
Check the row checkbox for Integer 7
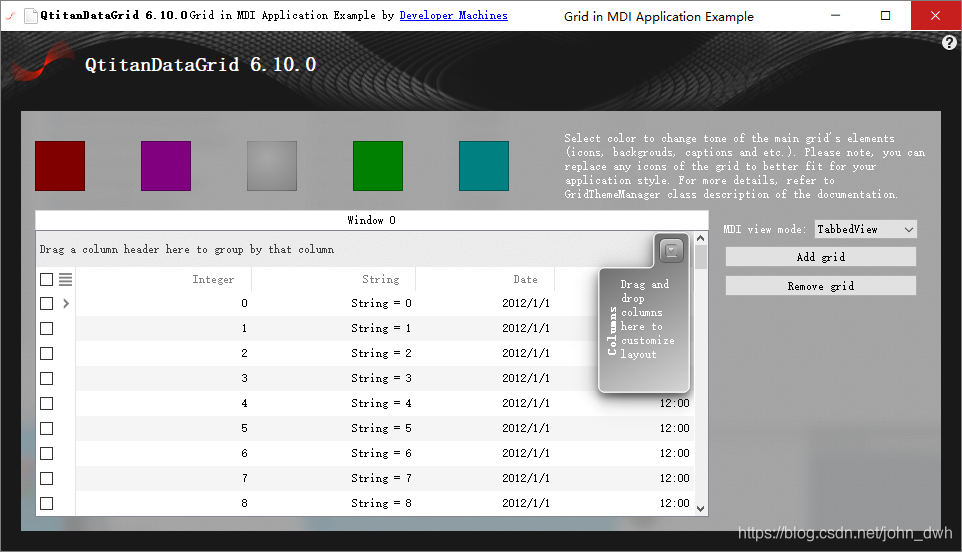point(47,478)
